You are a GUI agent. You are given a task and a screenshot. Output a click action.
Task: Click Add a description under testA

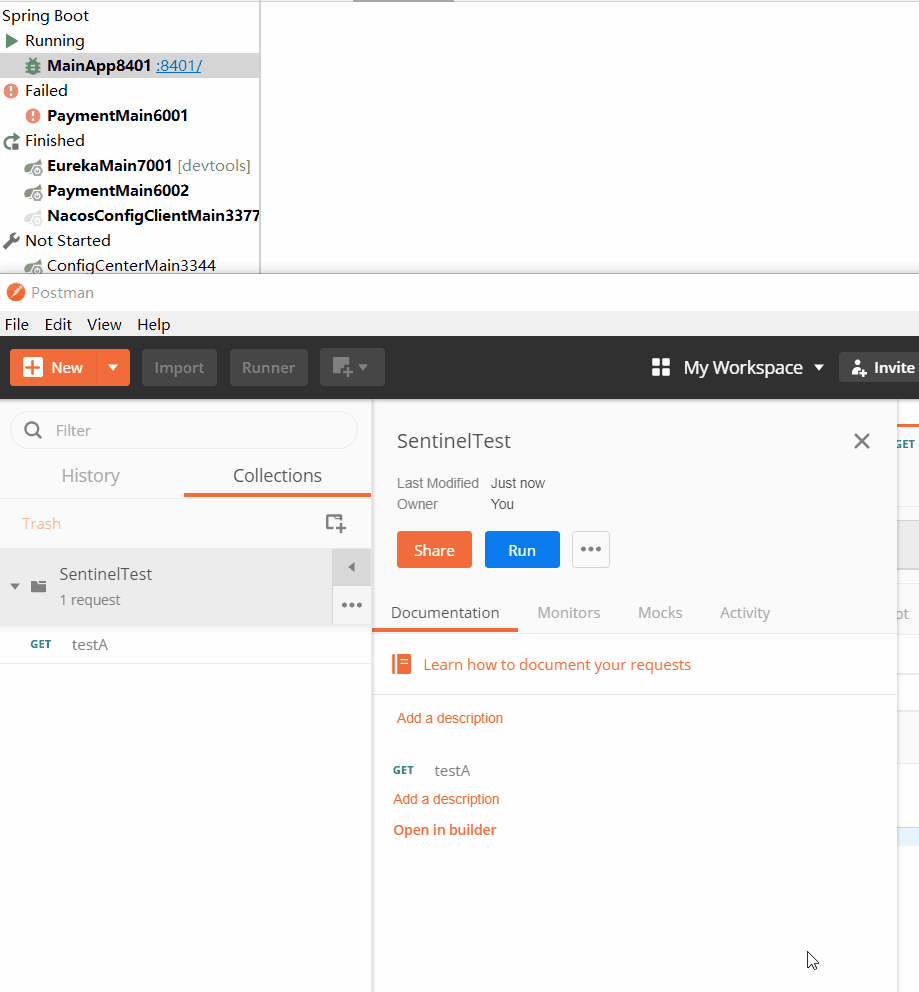pos(446,799)
